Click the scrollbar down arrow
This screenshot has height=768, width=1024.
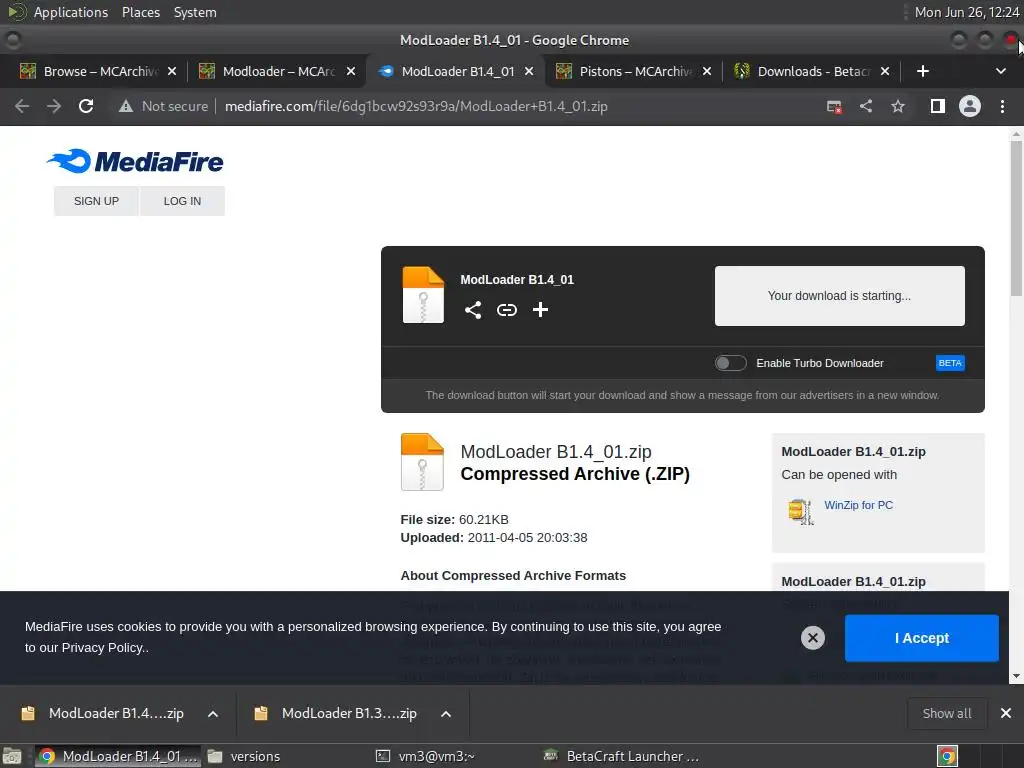pos(1016,677)
